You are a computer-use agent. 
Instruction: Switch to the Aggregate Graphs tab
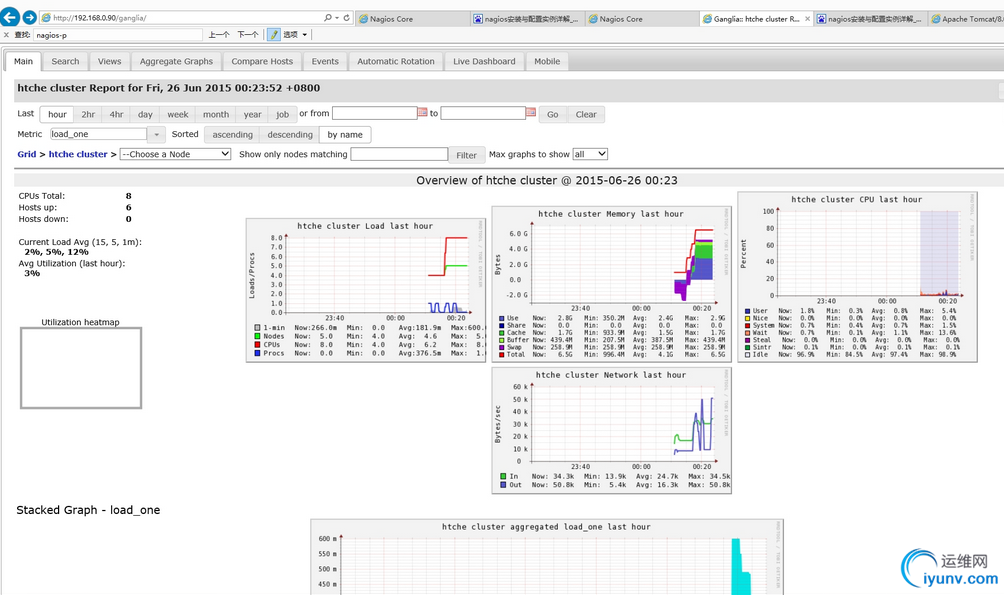click(x=176, y=61)
